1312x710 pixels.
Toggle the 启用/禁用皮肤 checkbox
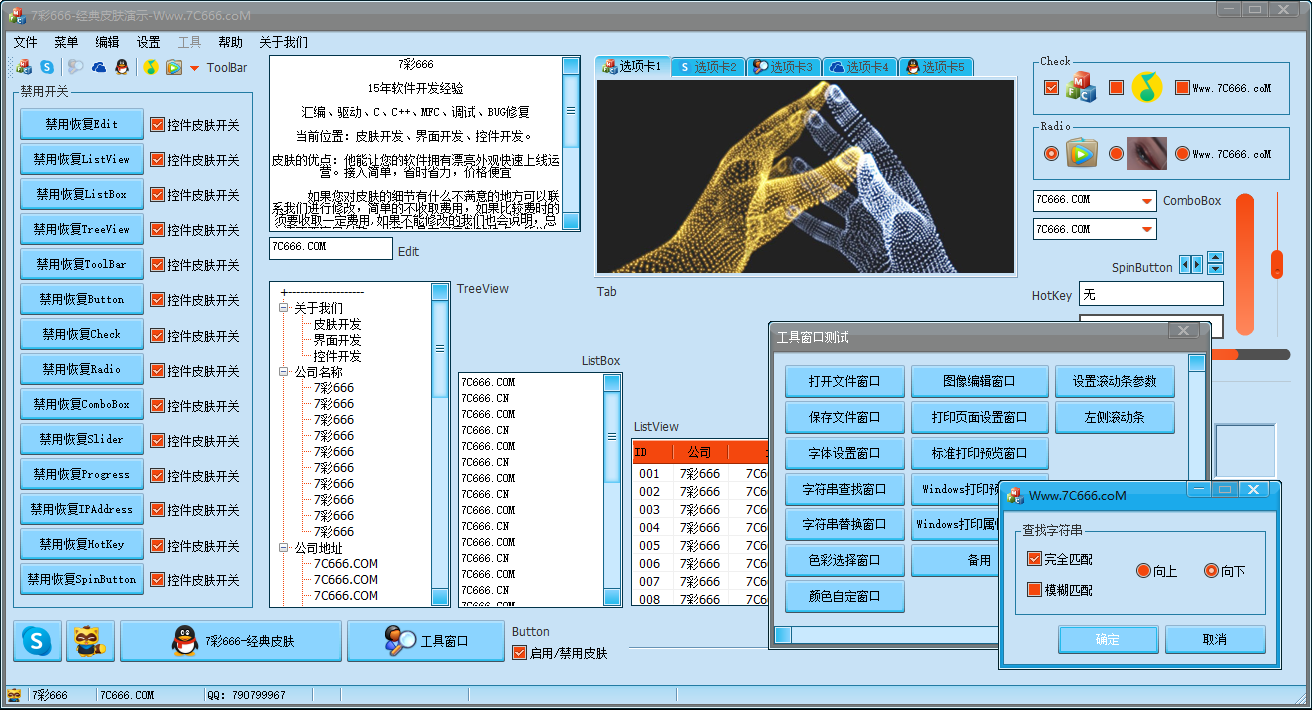point(519,653)
